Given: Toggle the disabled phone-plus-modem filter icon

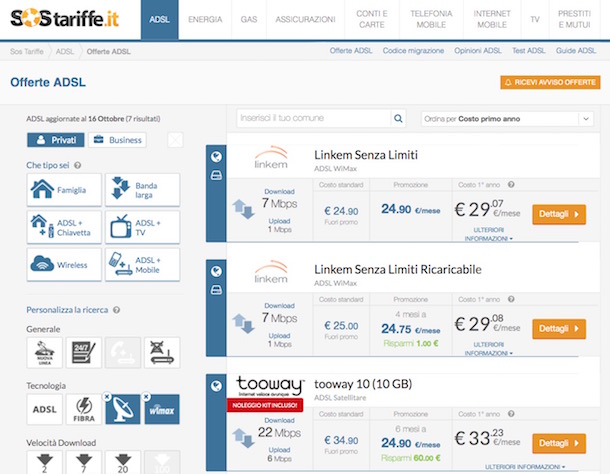Looking at the screenshot, I should coord(123,353).
